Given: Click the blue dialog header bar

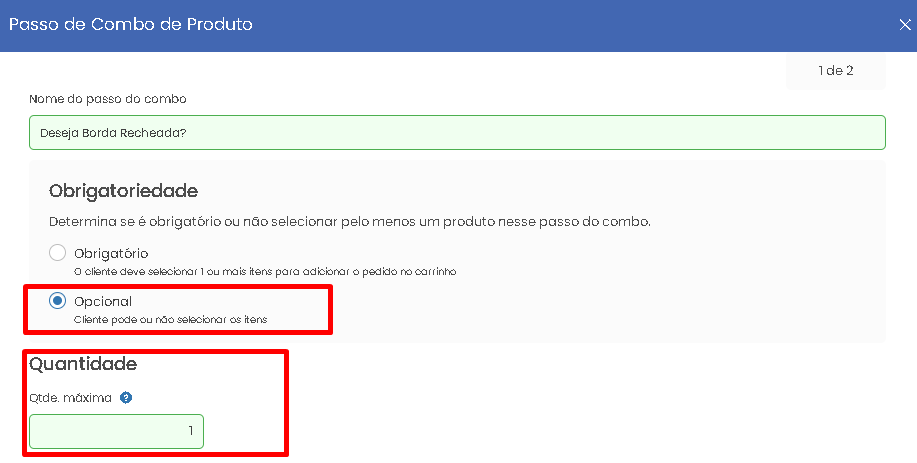Looking at the screenshot, I should (x=458, y=26).
